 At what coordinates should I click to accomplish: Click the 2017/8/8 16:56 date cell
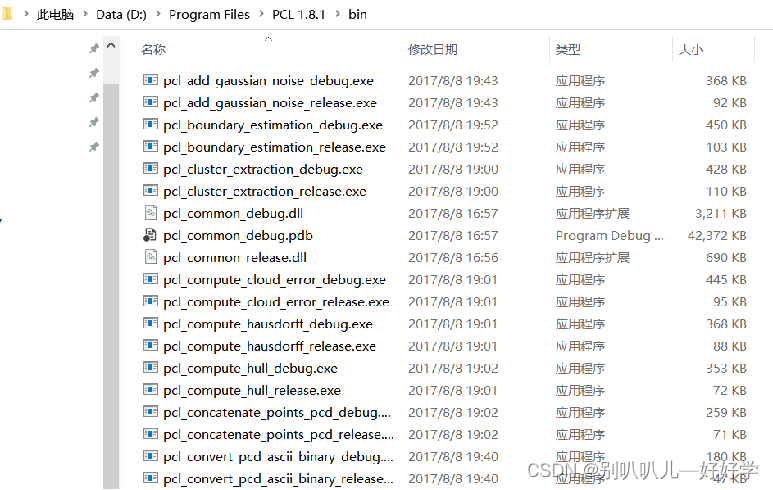(x=453, y=257)
